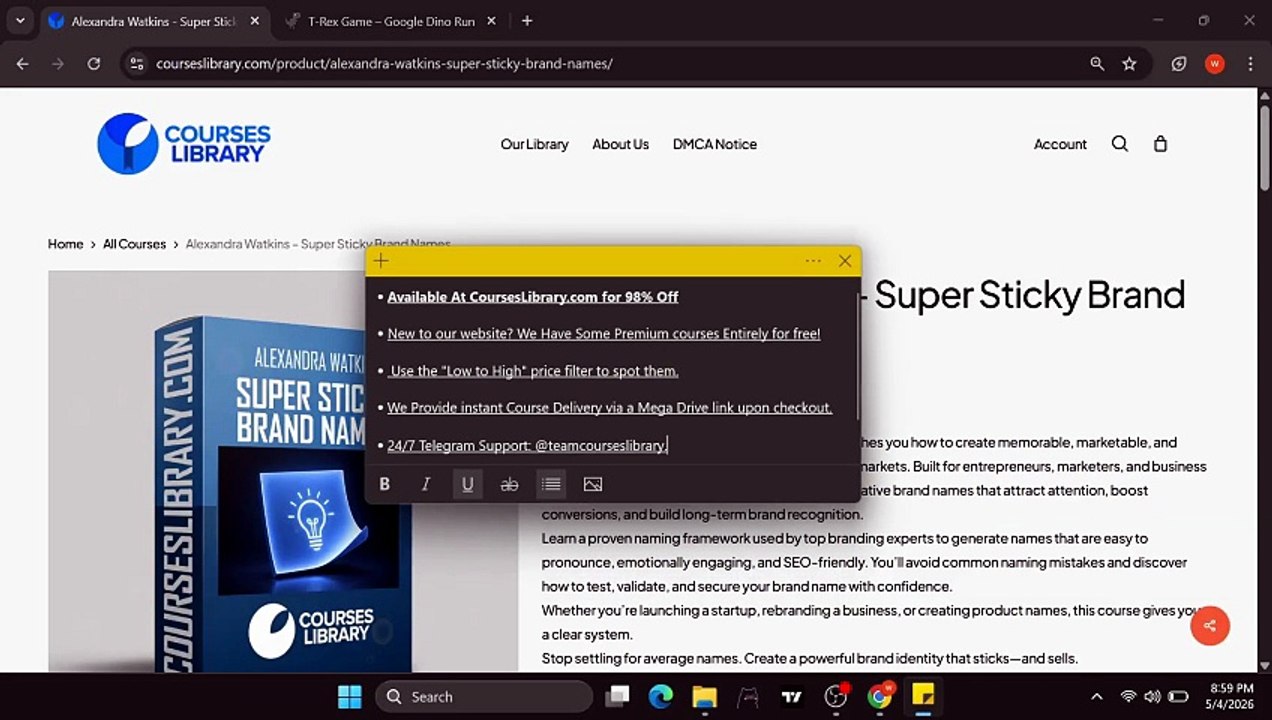Go to All Courses breadcrumb
Screen dimensions: 1272x720
tap(134, 244)
